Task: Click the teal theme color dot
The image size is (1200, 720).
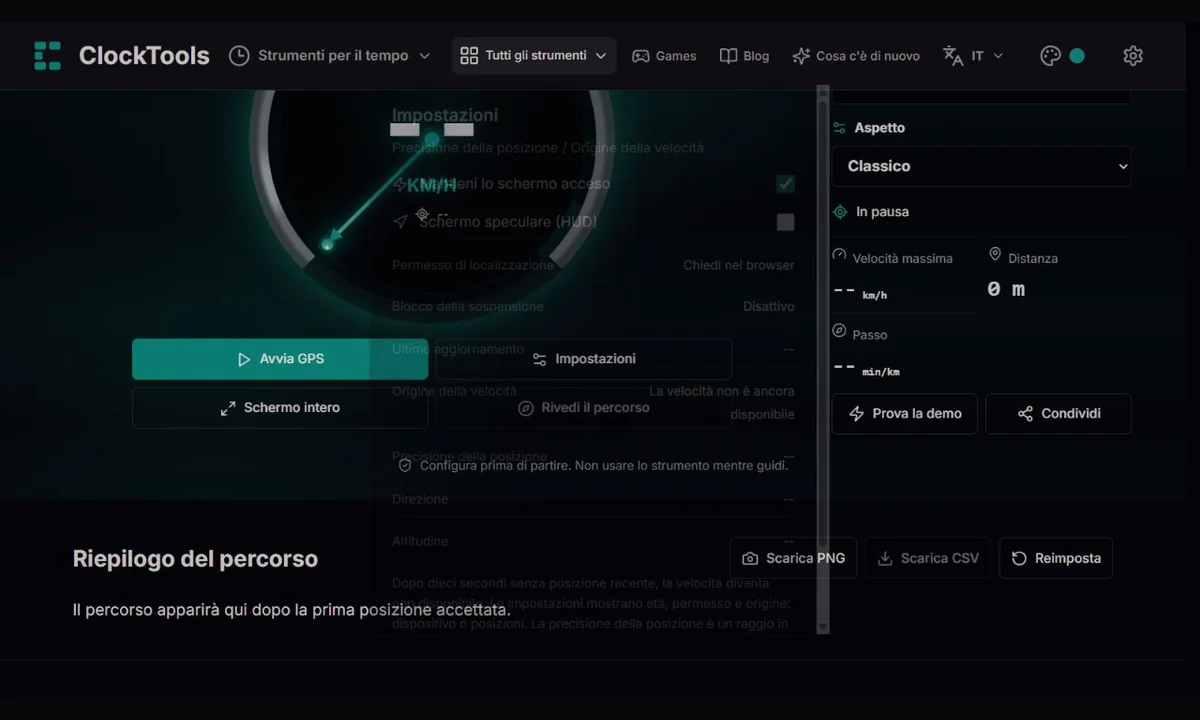Action: coord(1077,56)
